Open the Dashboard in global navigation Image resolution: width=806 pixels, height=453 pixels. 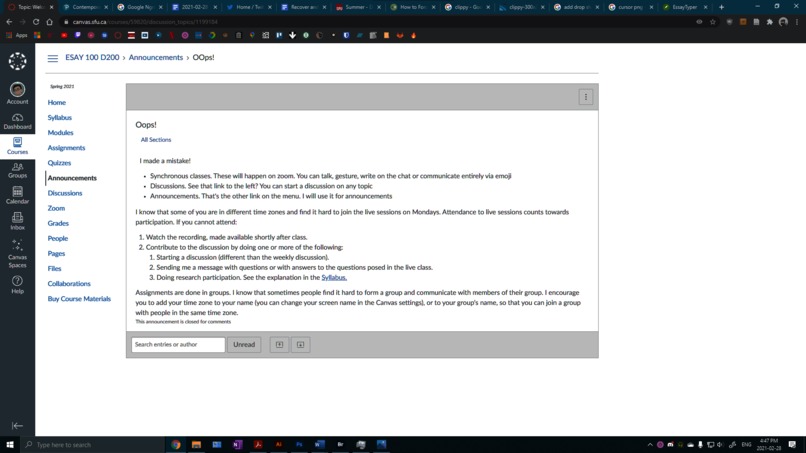[x=17, y=121]
